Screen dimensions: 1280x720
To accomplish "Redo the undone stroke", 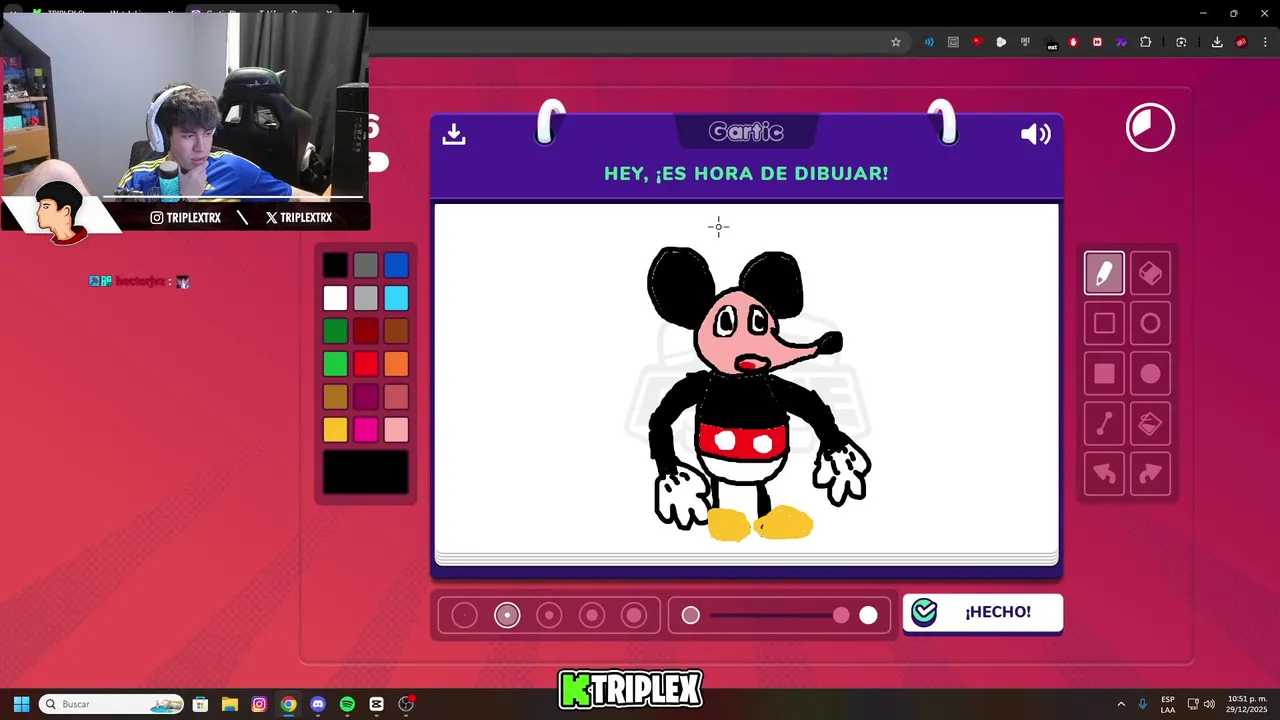I will (1150, 474).
